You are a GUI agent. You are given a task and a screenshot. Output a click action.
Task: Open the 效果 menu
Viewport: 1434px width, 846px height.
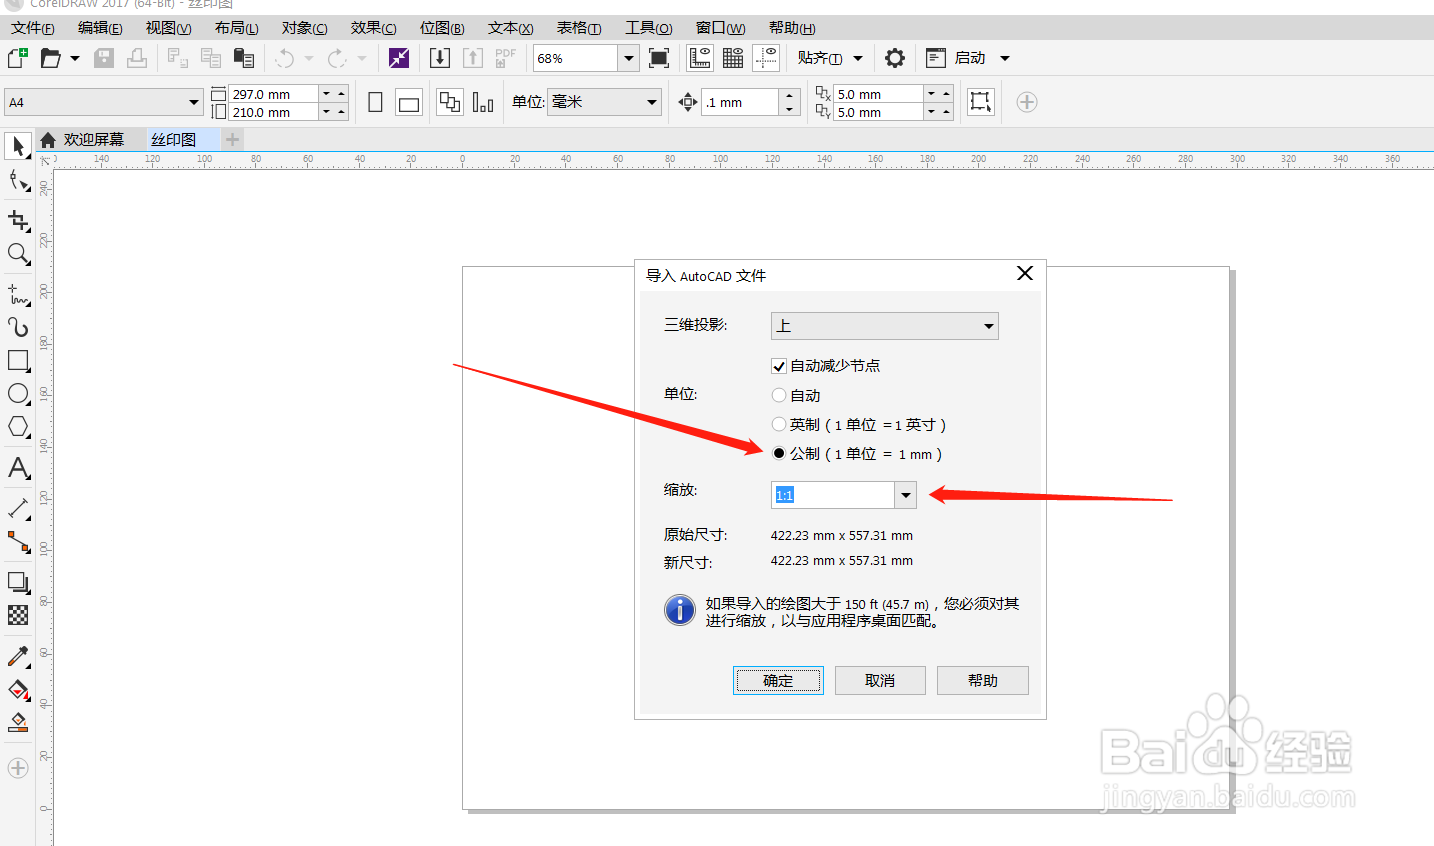click(x=374, y=28)
